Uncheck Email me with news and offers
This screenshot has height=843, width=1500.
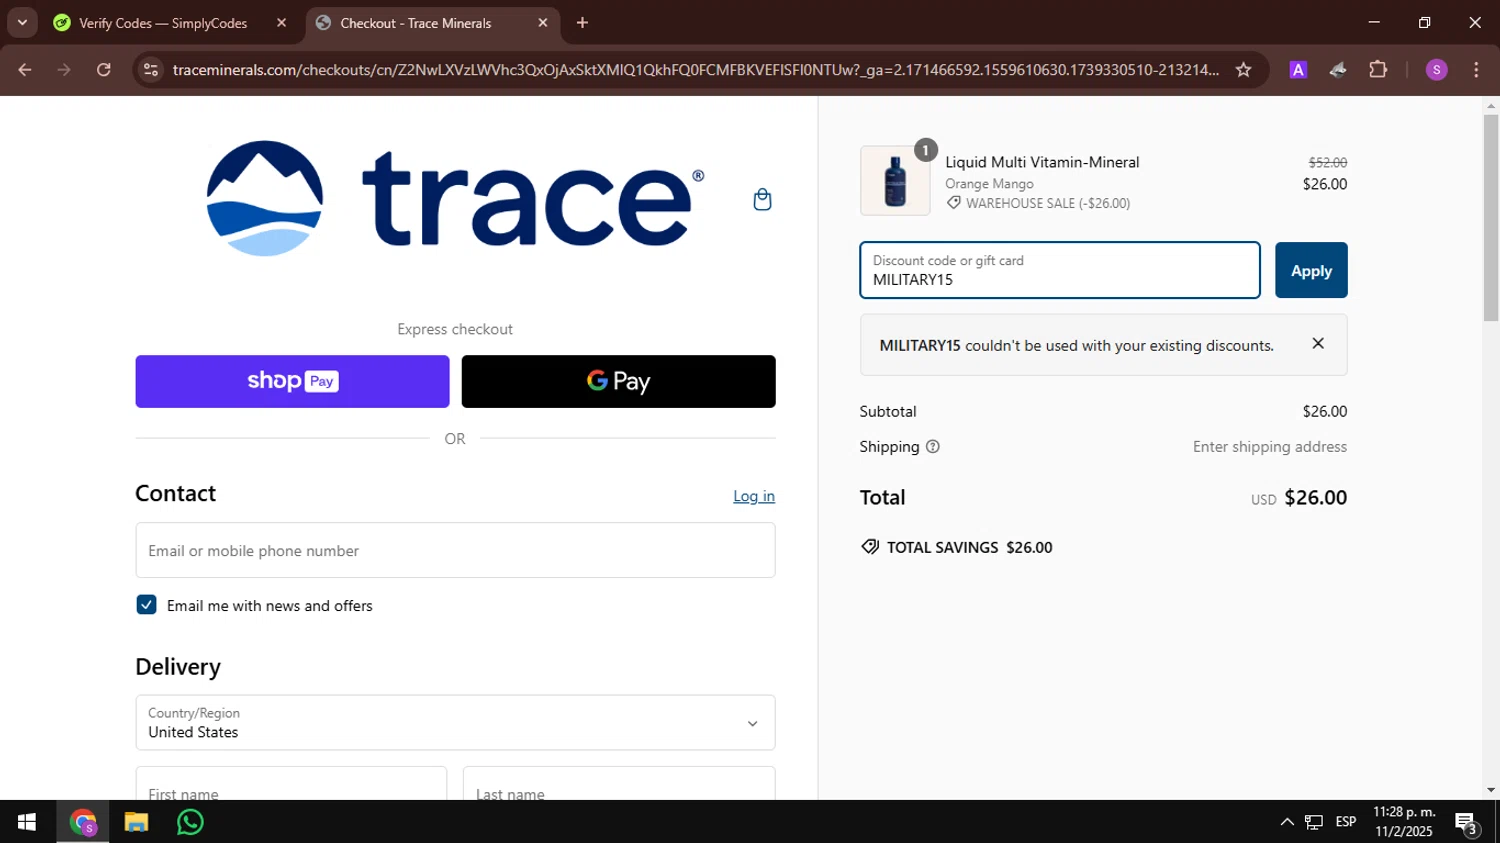tap(146, 605)
